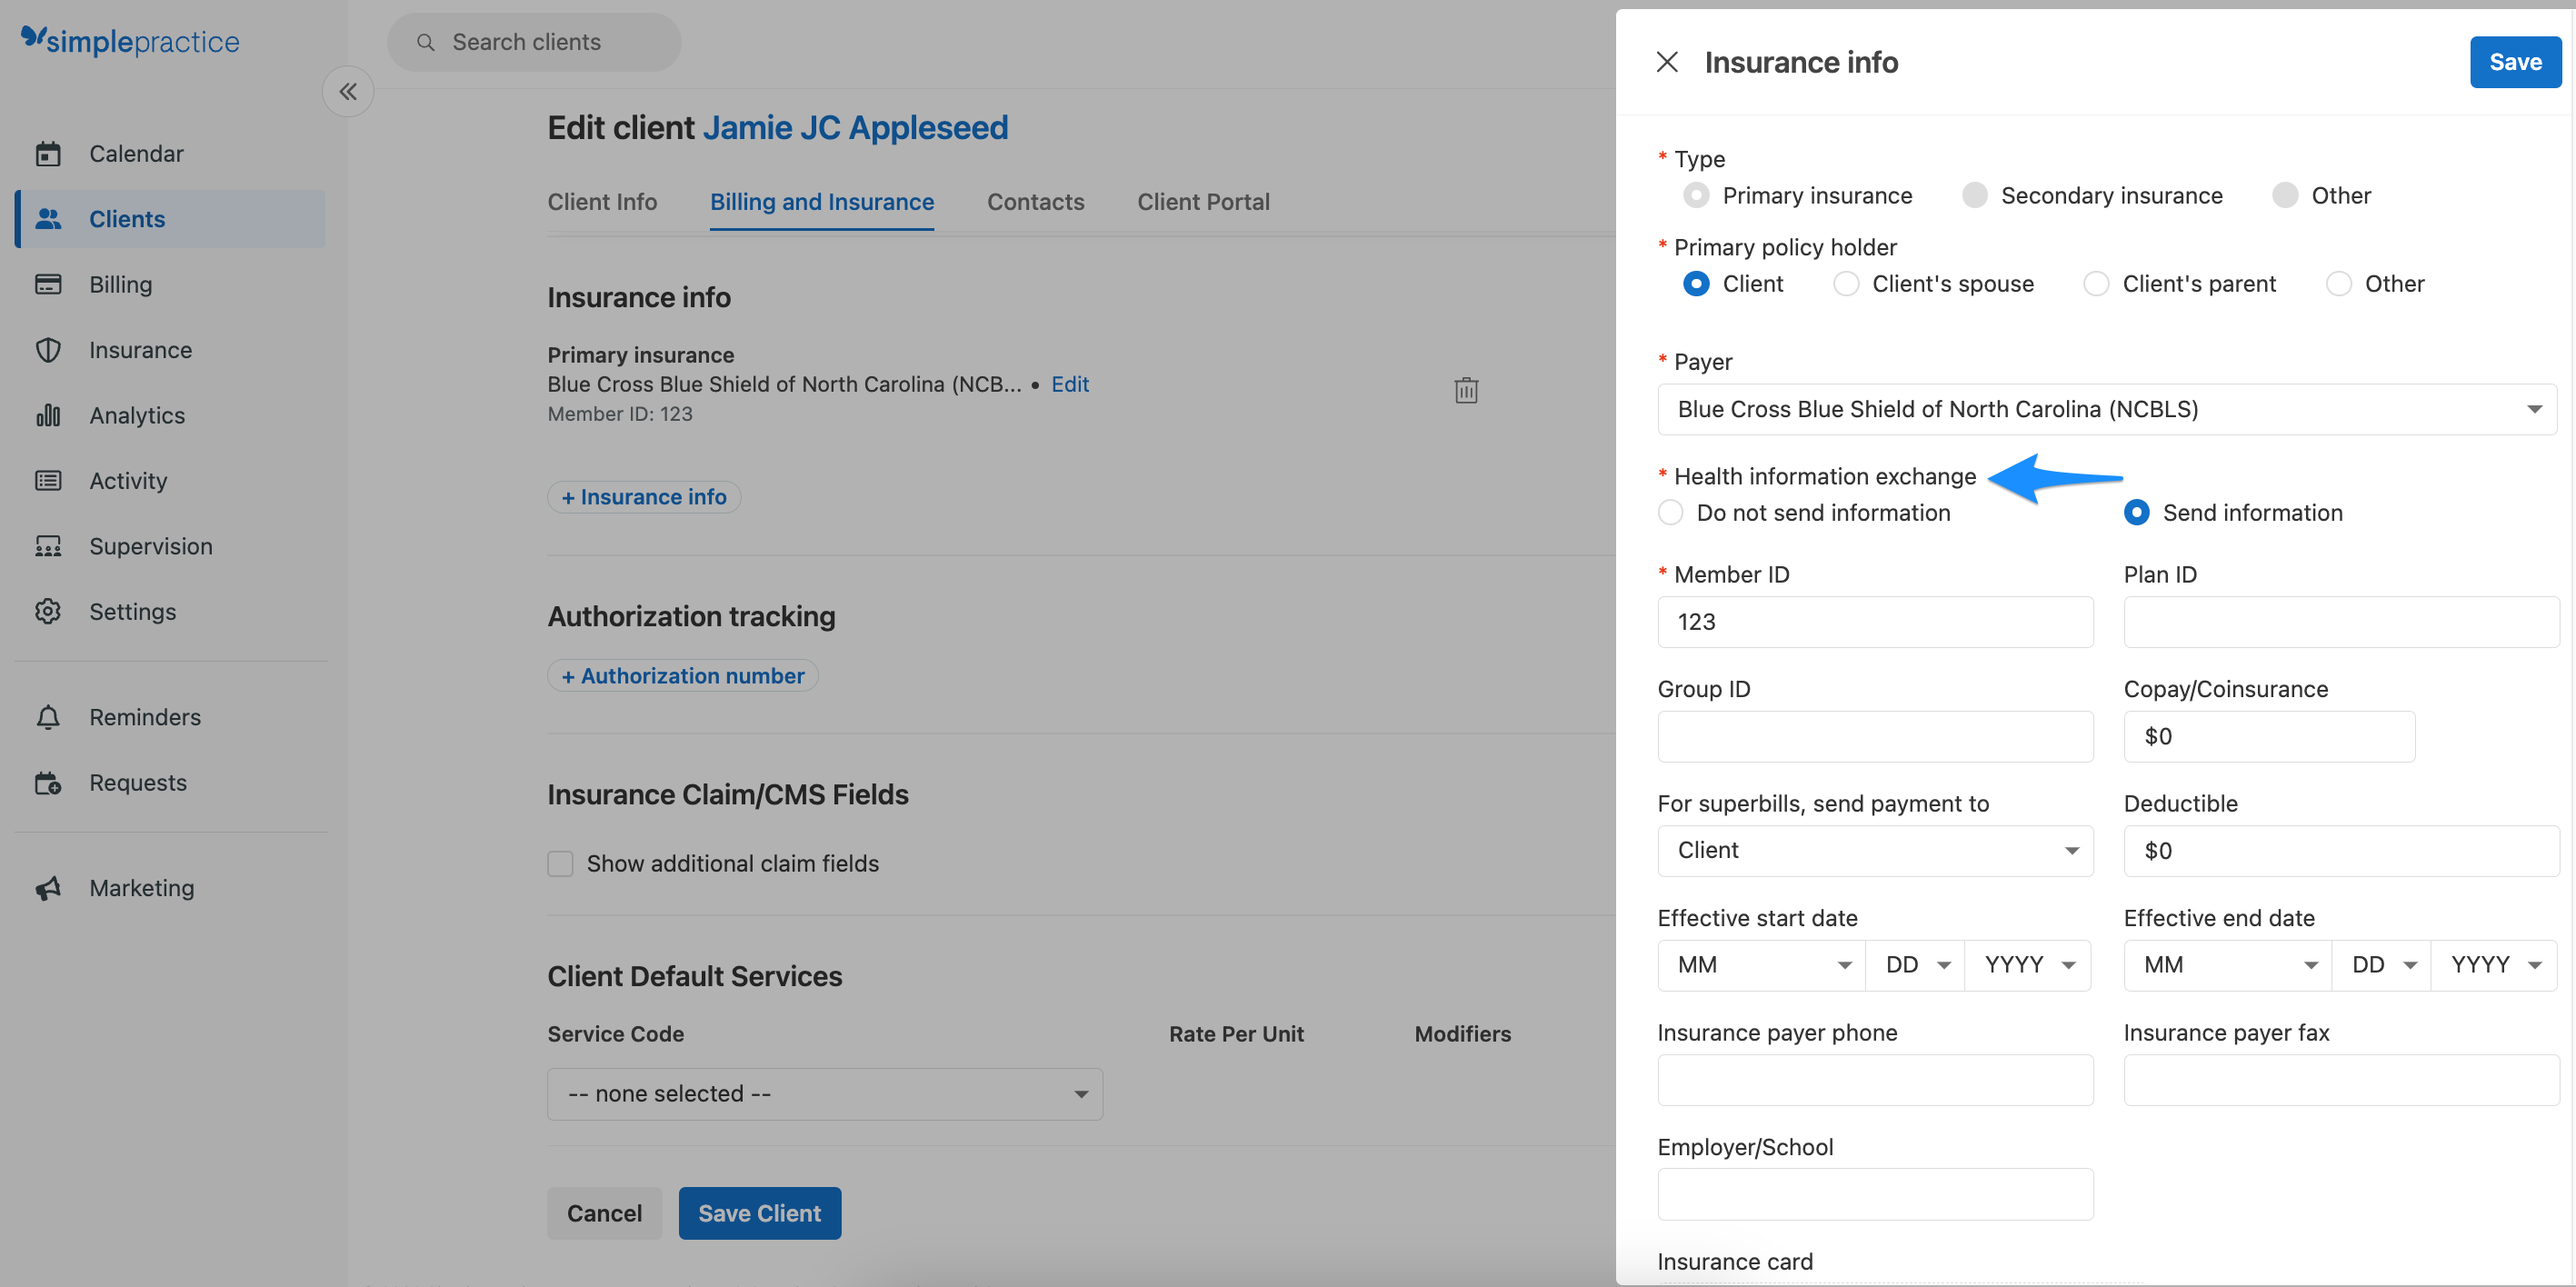The height and width of the screenshot is (1287, 2576).
Task: Open Effective start date day dropdown
Action: [x=1915, y=965]
